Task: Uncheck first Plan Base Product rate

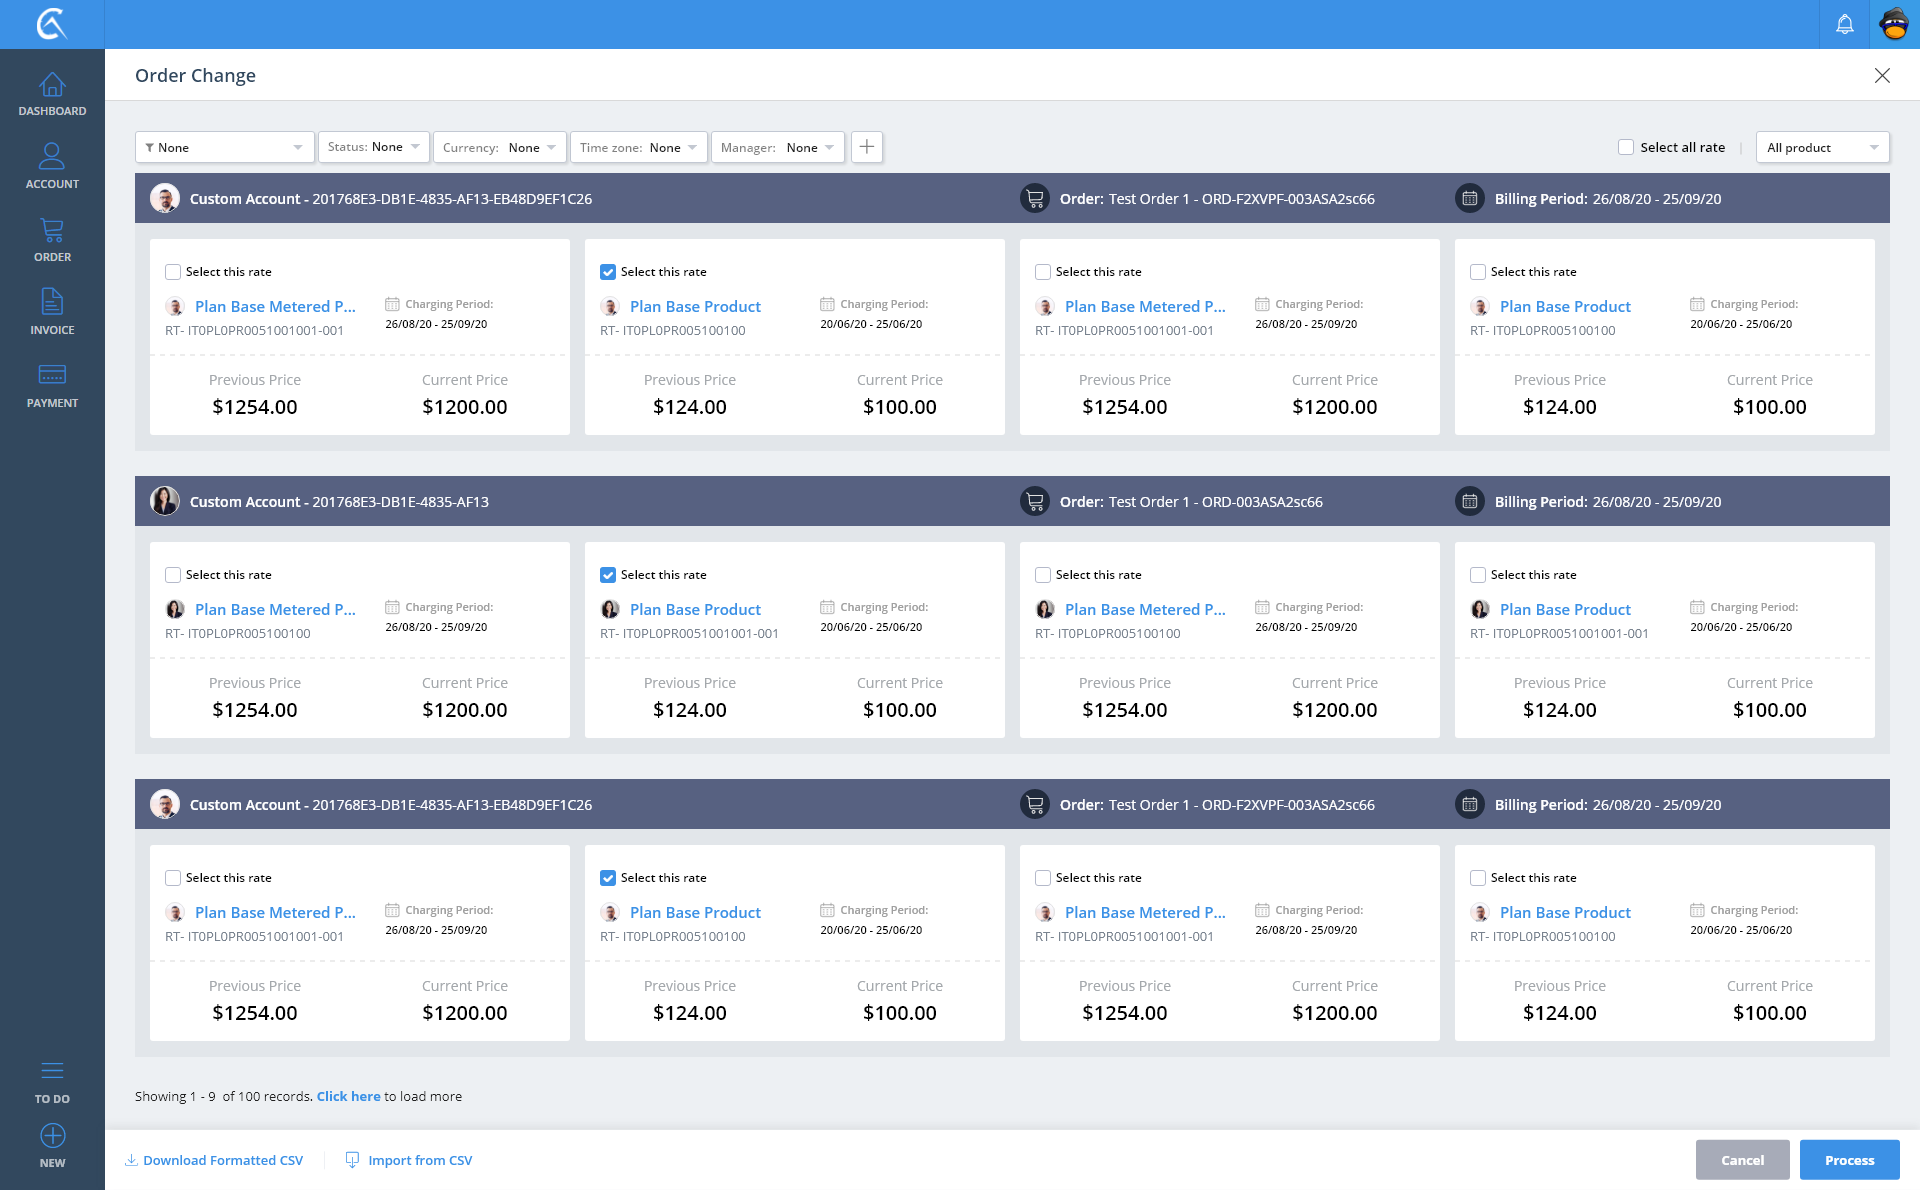Action: tap(608, 272)
